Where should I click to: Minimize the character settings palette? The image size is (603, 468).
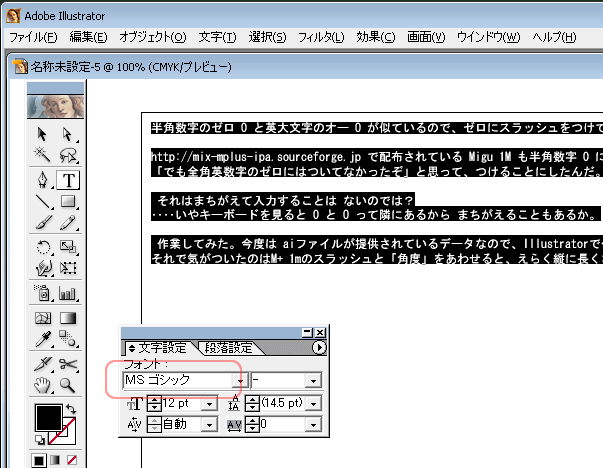[x=307, y=332]
